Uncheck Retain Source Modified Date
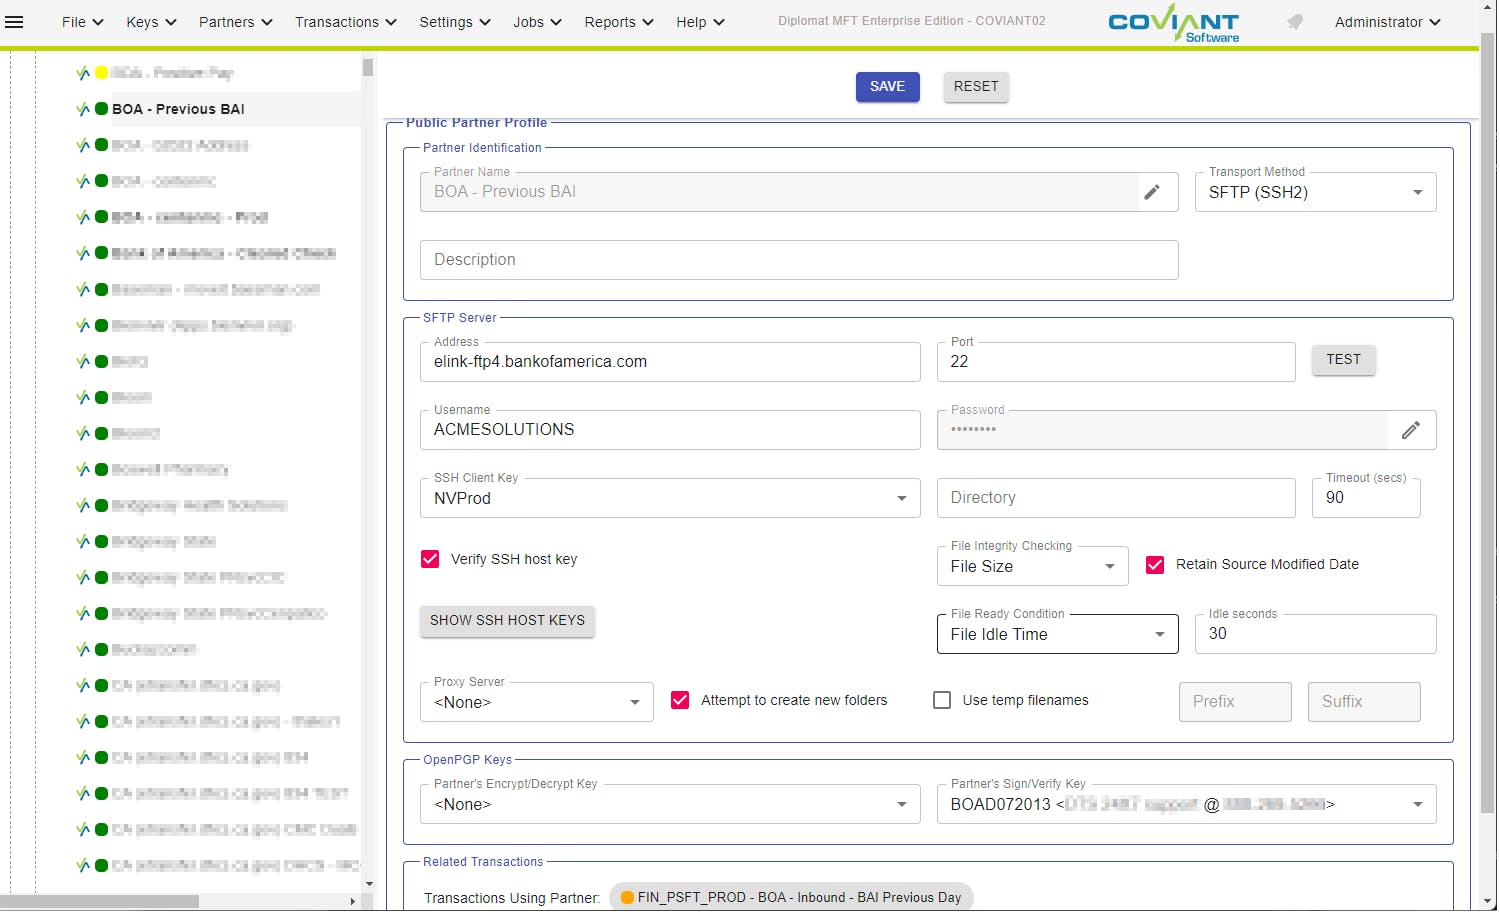 [x=1155, y=565]
